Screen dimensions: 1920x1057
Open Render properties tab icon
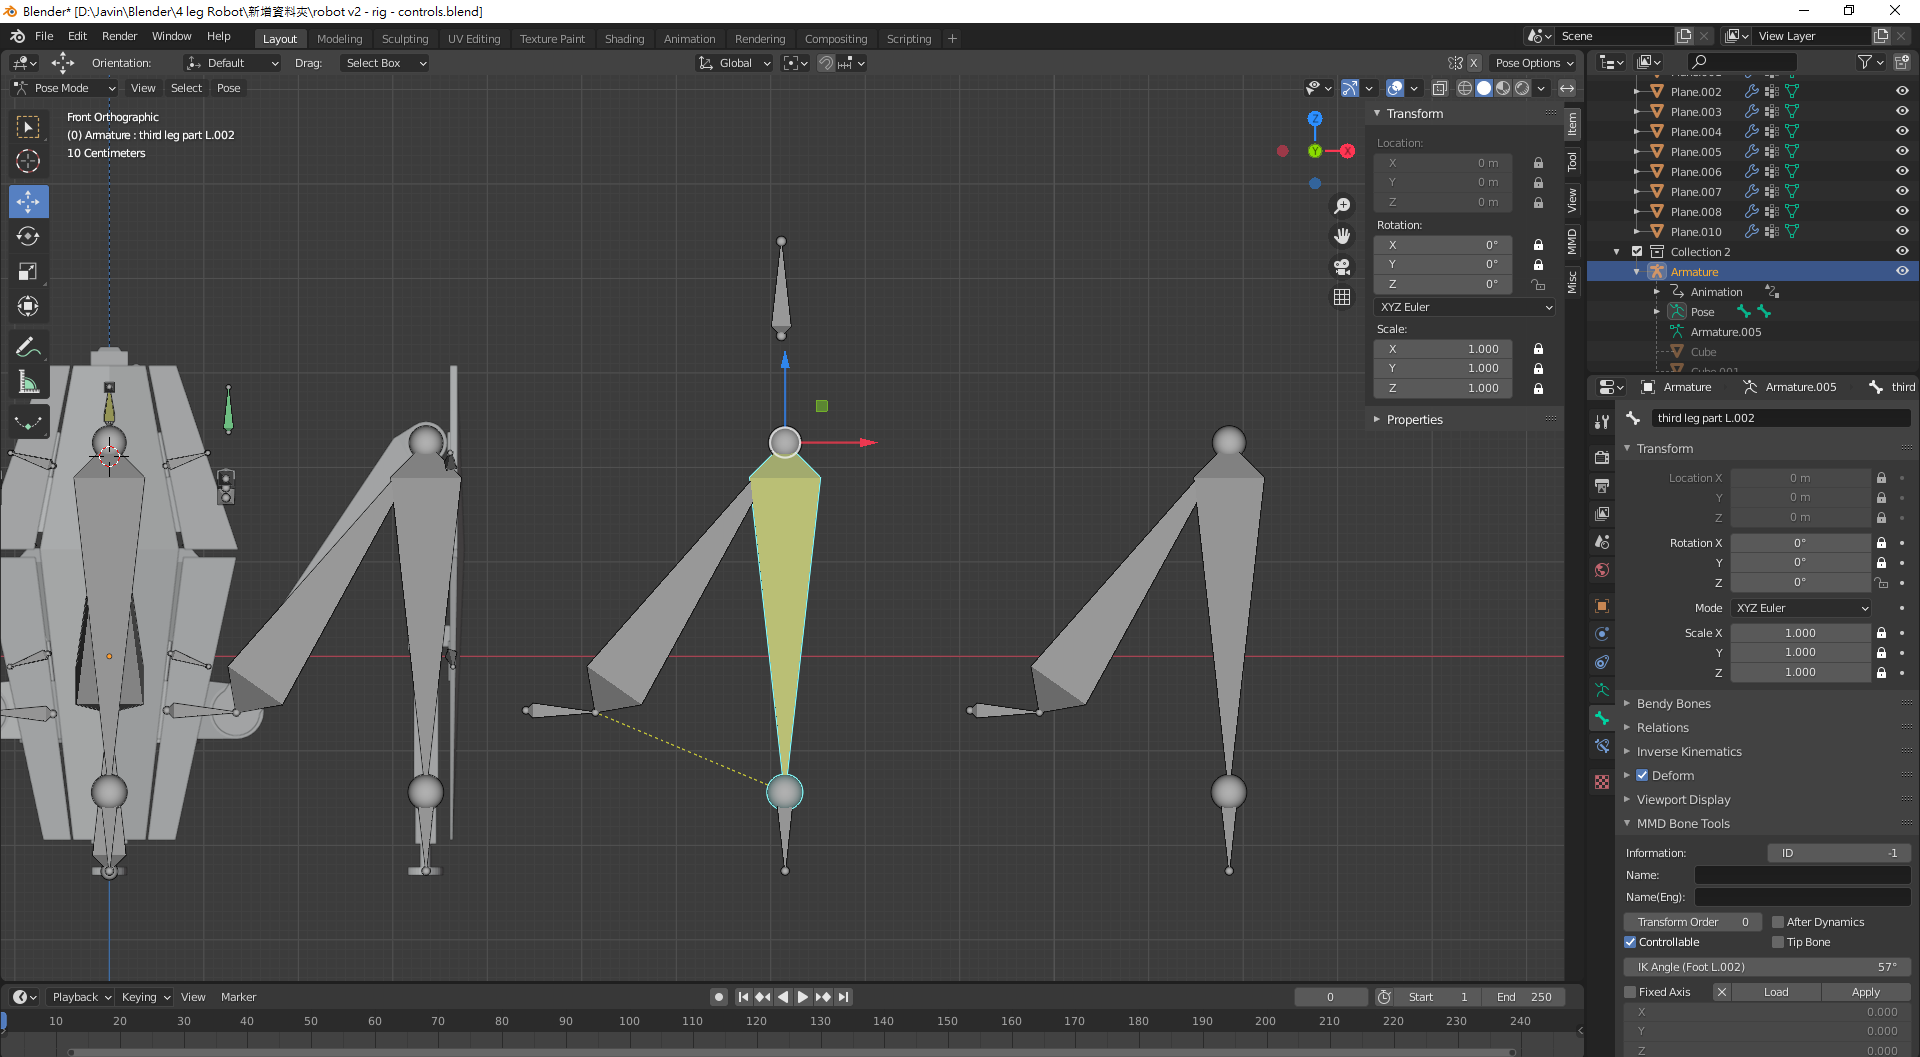pyautogui.click(x=1602, y=457)
